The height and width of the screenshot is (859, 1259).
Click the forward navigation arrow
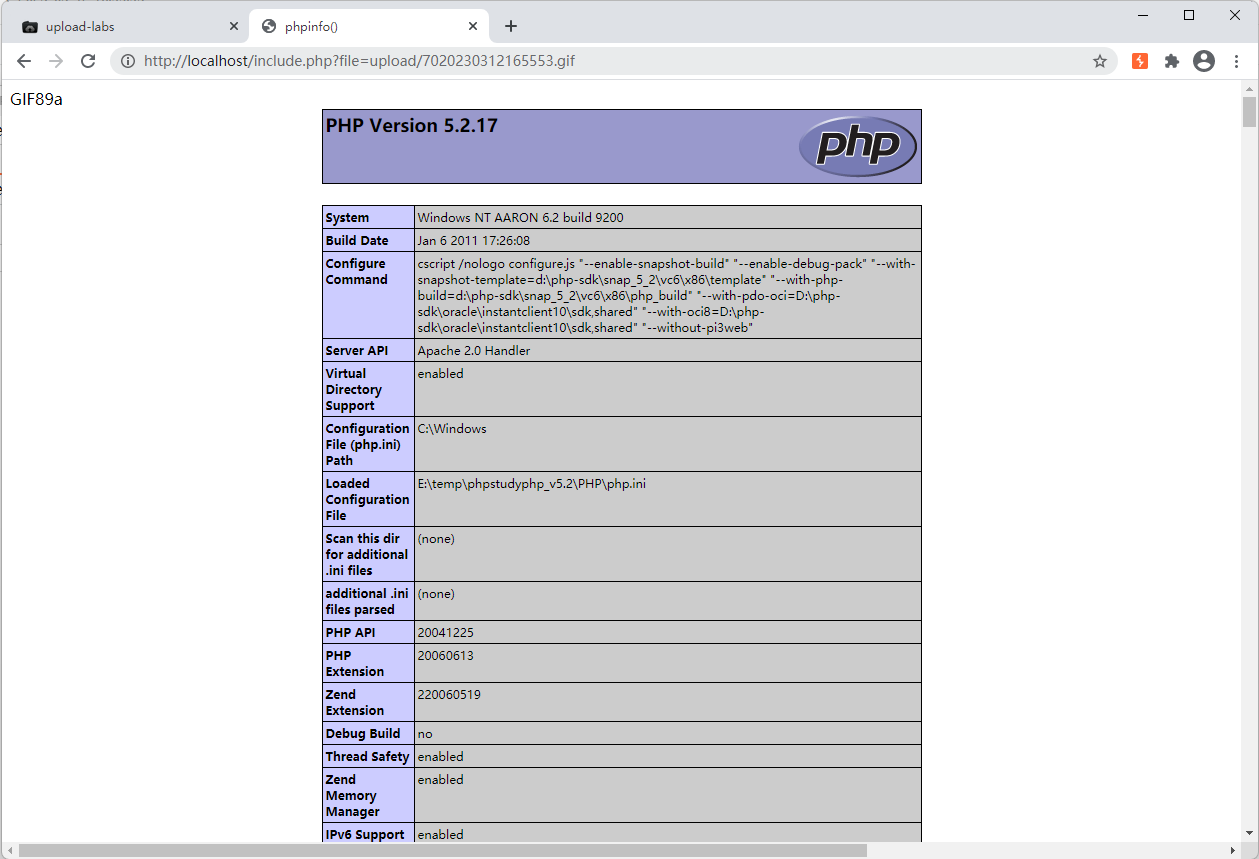56,61
